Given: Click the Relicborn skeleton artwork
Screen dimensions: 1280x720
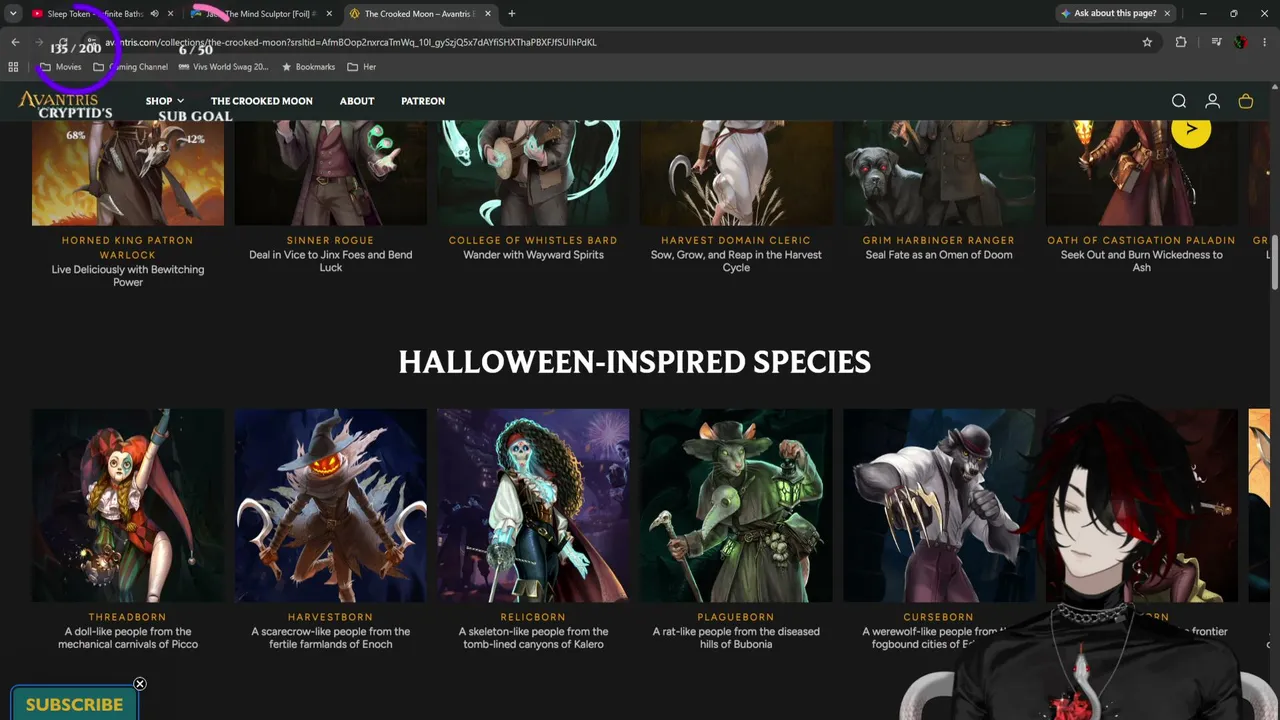Looking at the screenshot, I should point(533,505).
